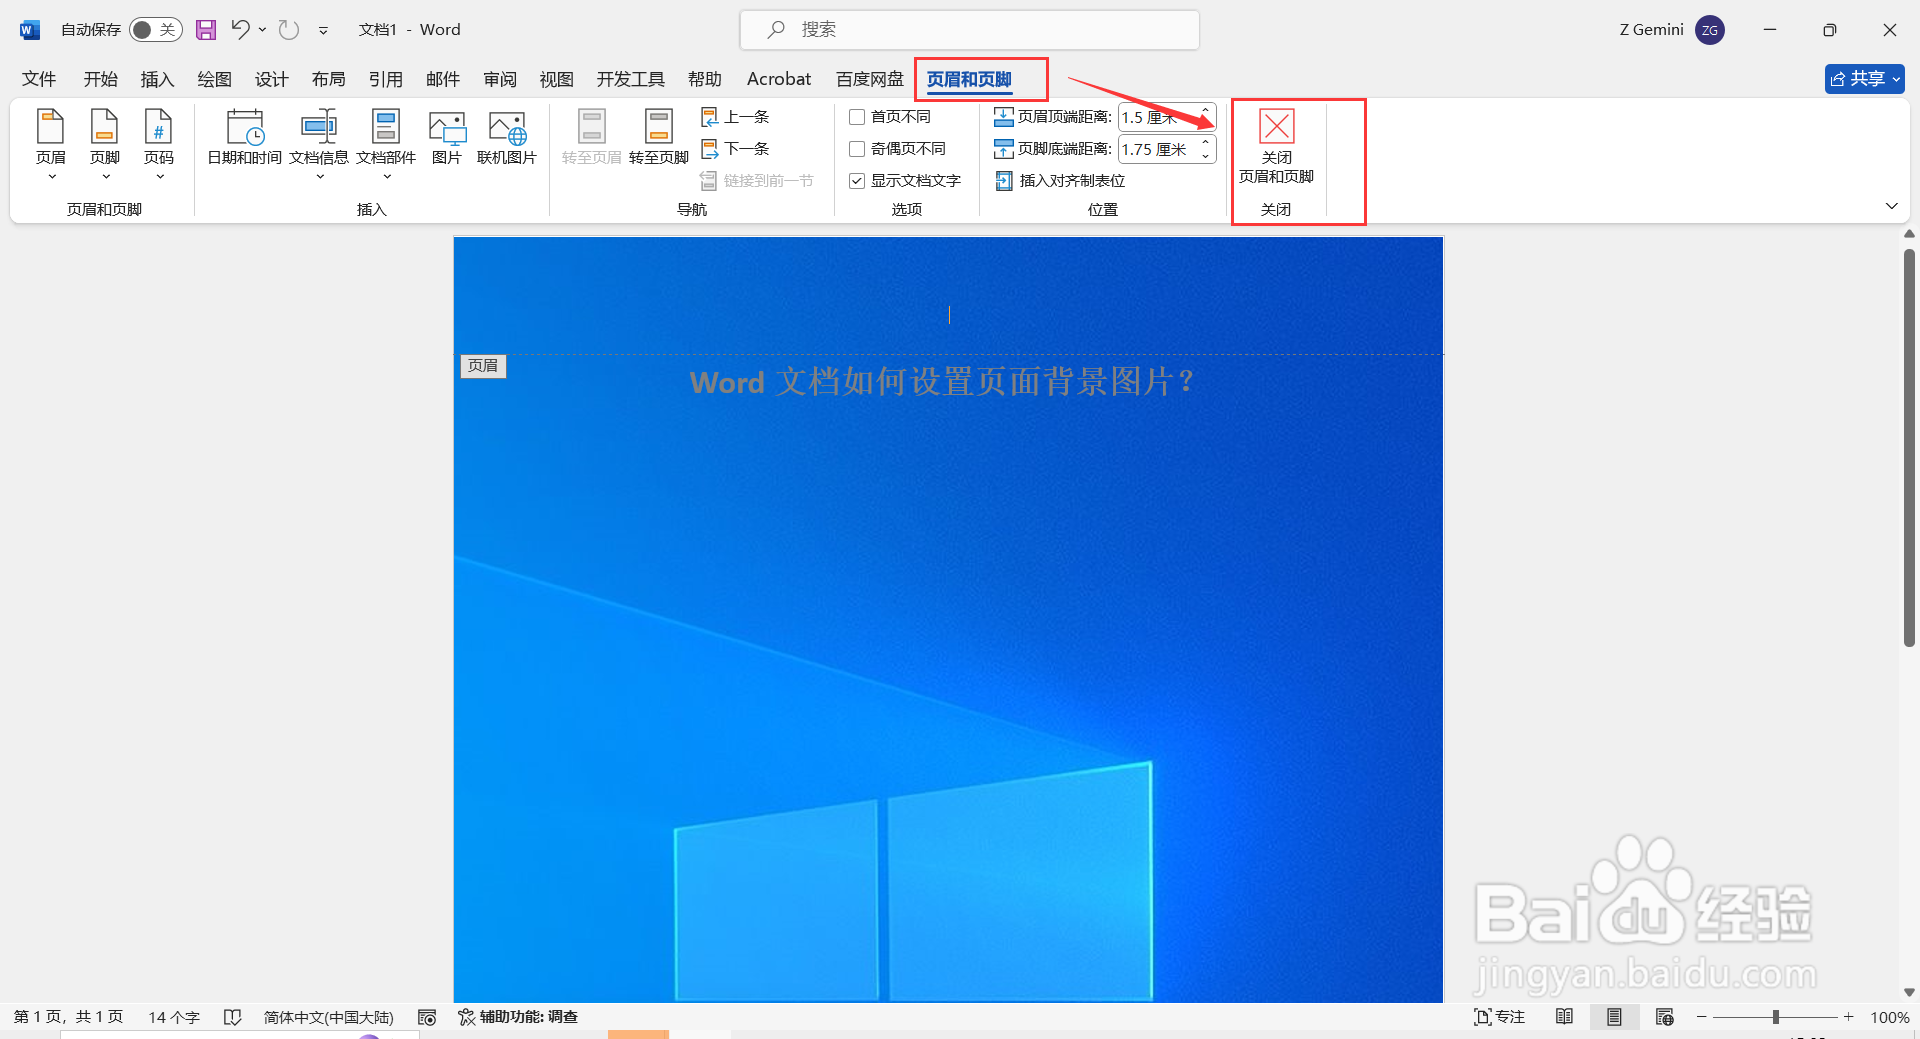Switch to the 插入 ribbon tab
Screen dimensions: 1920x1039
click(x=157, y=79)
